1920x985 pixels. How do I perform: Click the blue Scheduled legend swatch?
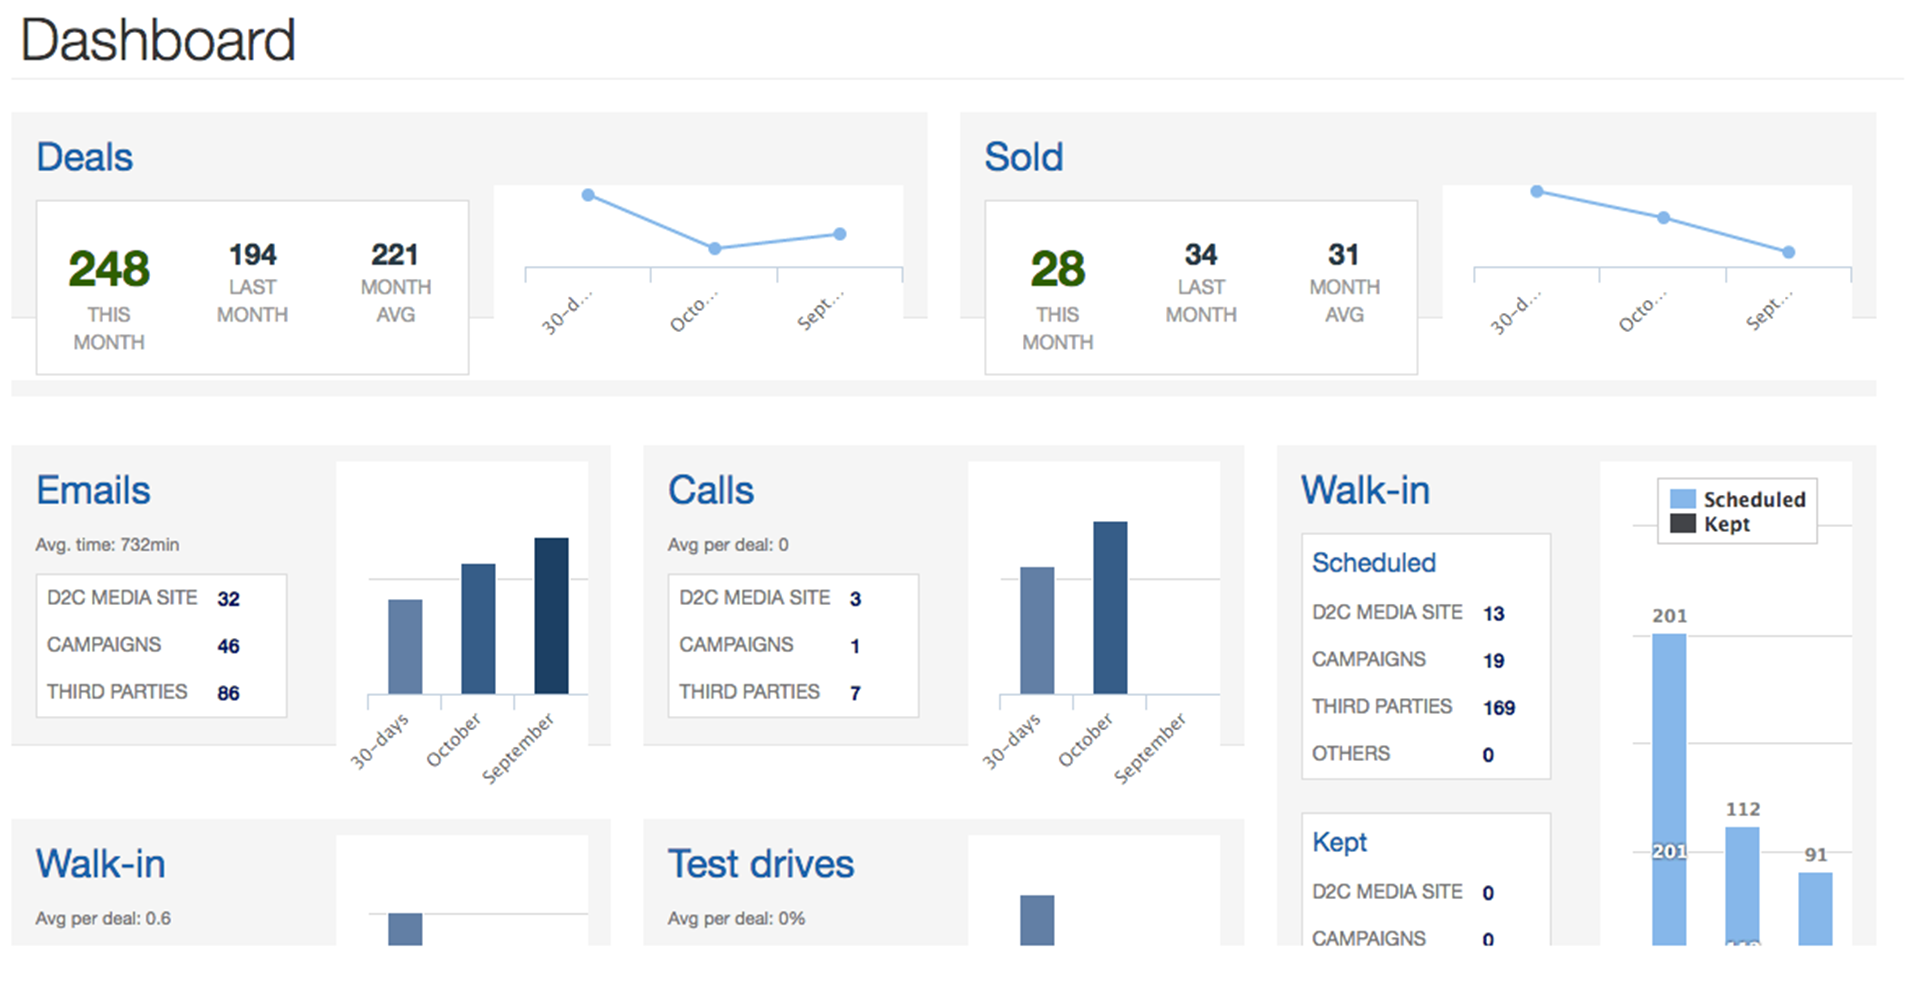pyautogui.click(x=1683, y=499)
